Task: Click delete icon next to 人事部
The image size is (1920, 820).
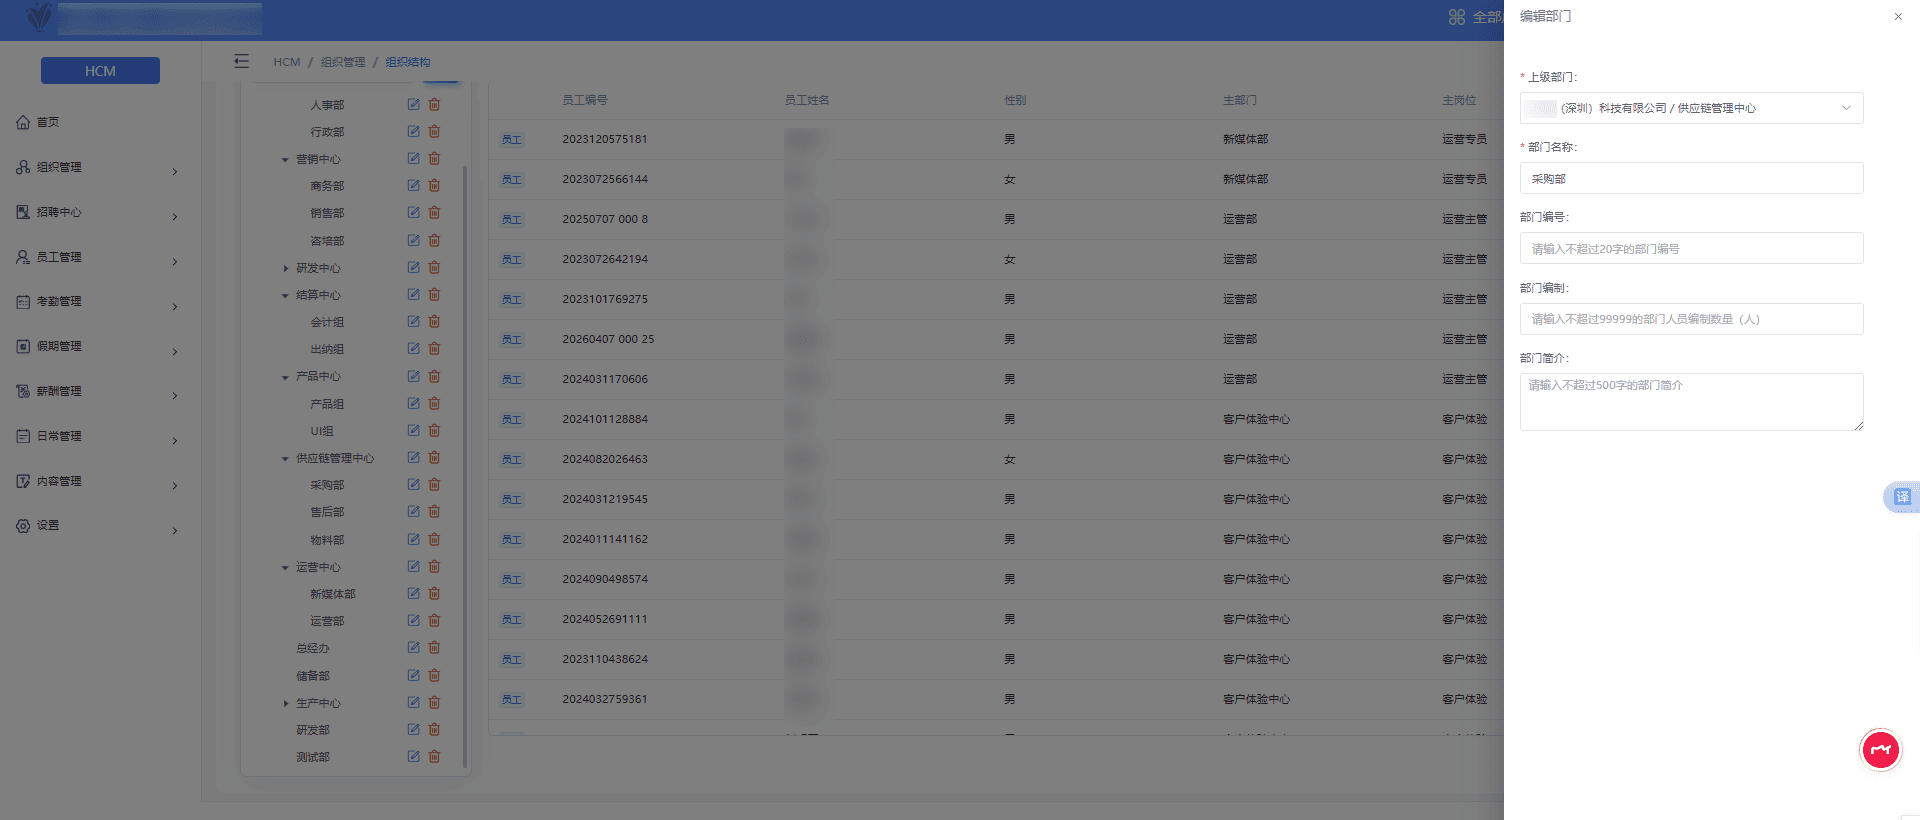Action: [x=434, y=104]
